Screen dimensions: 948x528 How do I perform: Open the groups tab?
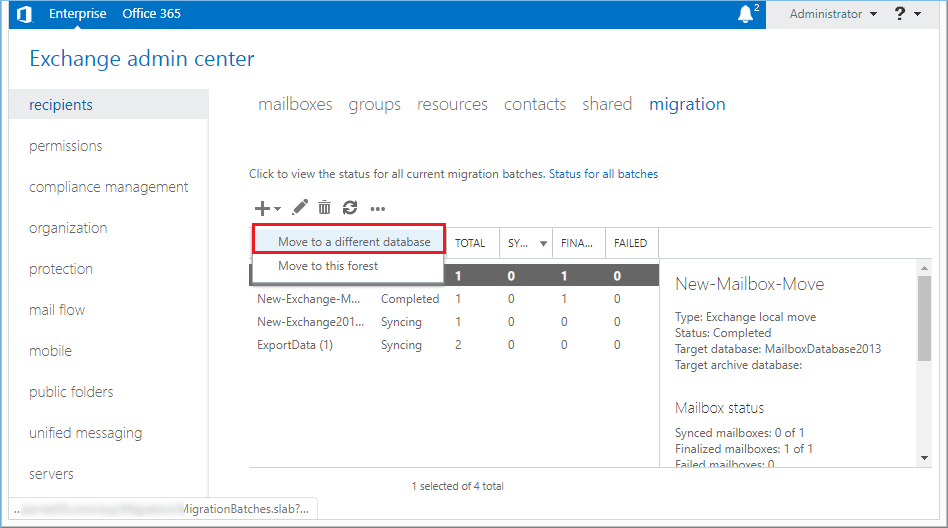coord(374,105)
